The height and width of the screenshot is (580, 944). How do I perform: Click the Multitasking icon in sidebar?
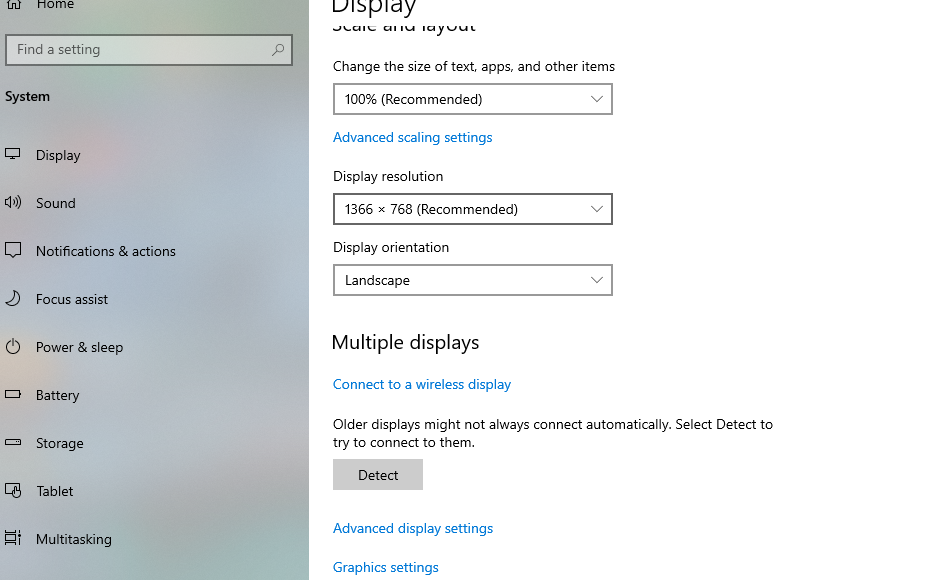click(x=13, y=539)
